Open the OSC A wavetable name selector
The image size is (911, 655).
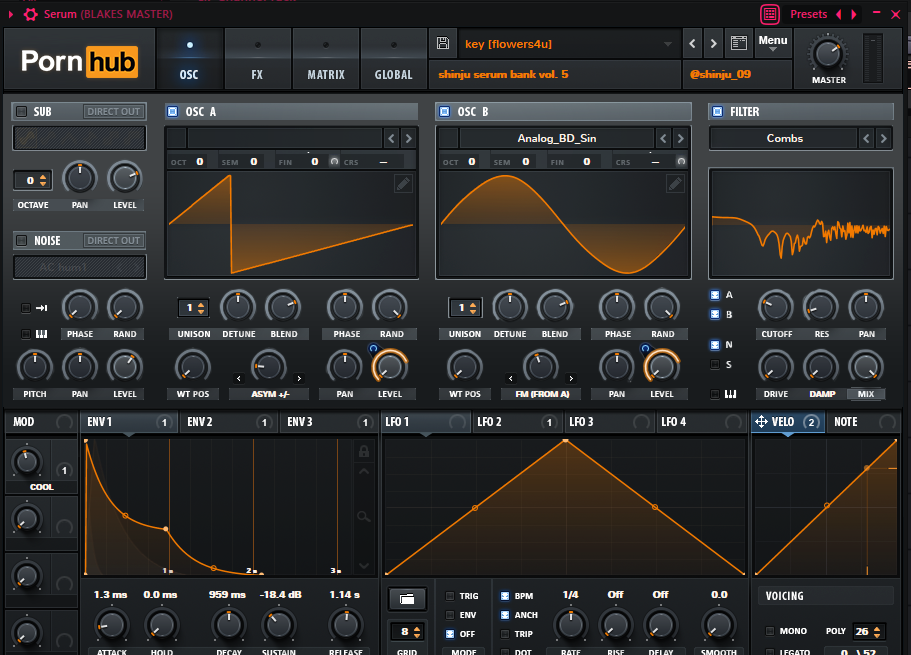coord(284,138)
